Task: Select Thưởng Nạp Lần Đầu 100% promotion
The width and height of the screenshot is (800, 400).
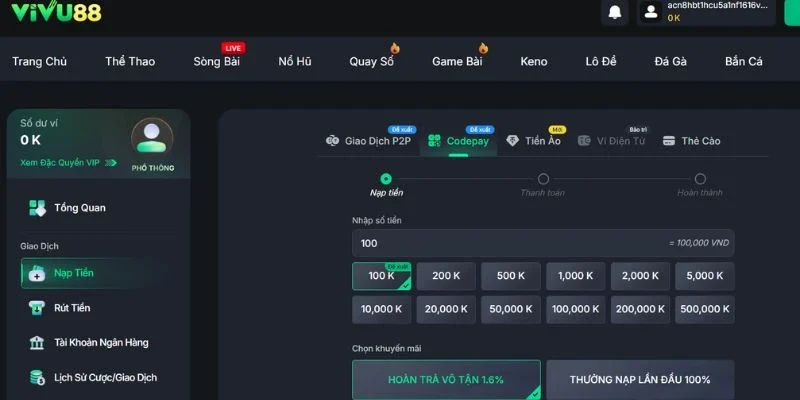Action: [x=640, y=380]
